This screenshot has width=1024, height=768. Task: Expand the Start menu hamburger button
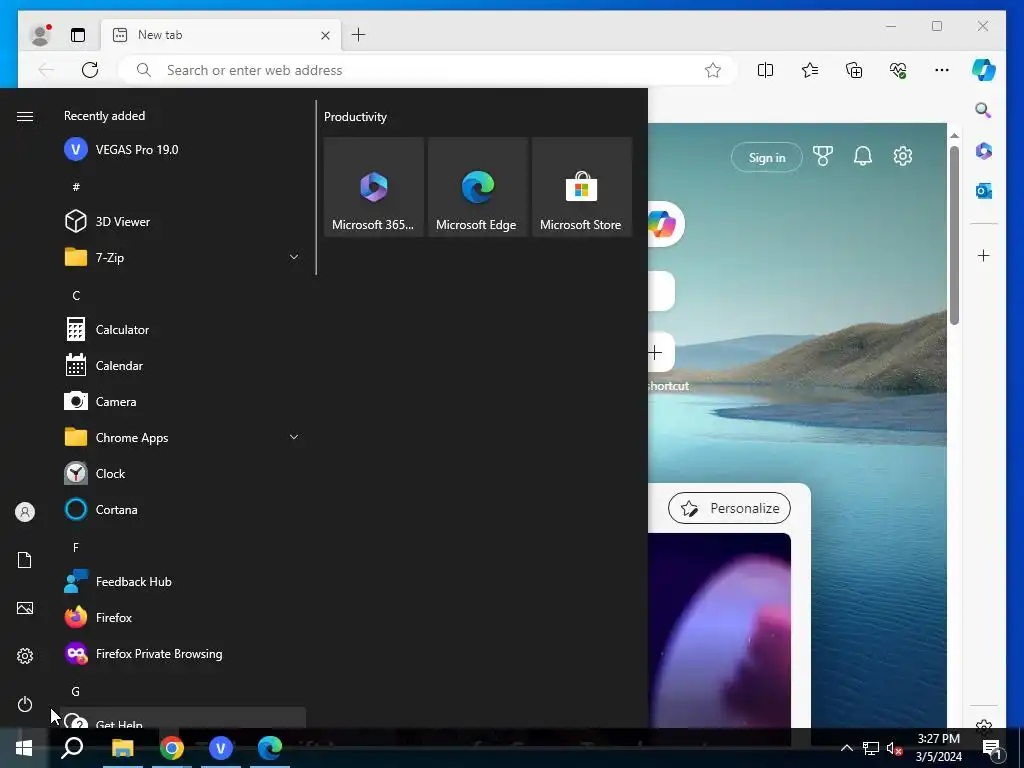click(25, 116)
